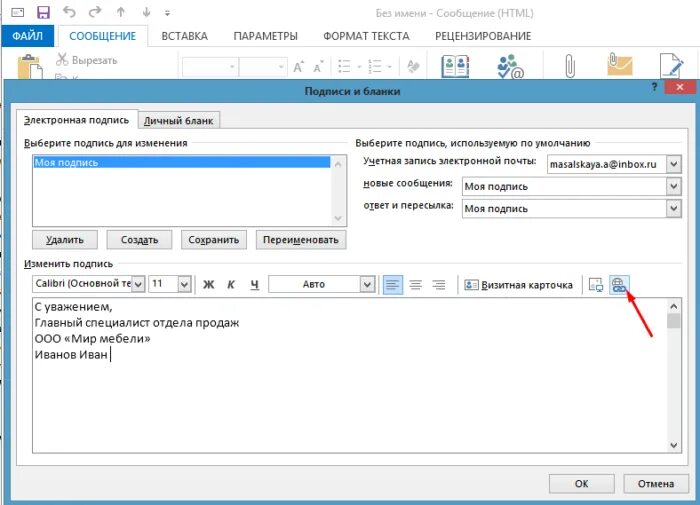Click the Переименовать button
Viewport: 700px width, 505px height.
301,240
